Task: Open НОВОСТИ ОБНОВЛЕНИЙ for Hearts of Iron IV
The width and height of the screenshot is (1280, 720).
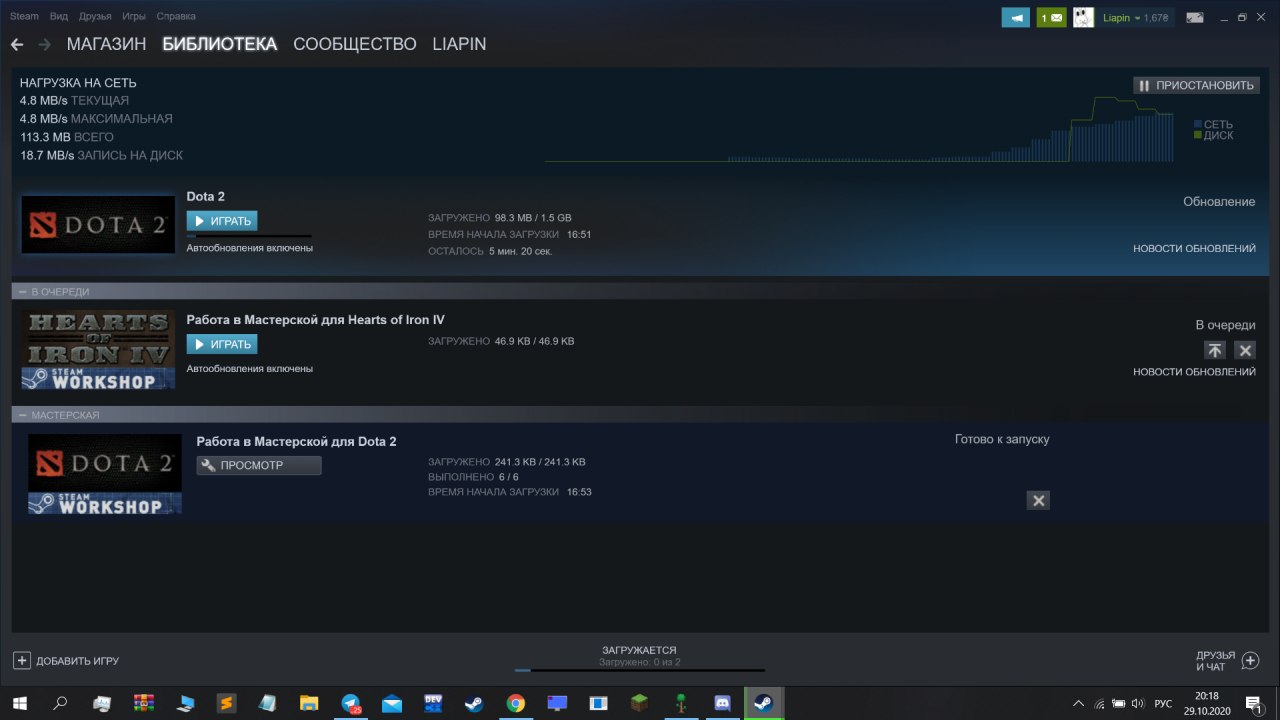Action: coord(1194,371)
